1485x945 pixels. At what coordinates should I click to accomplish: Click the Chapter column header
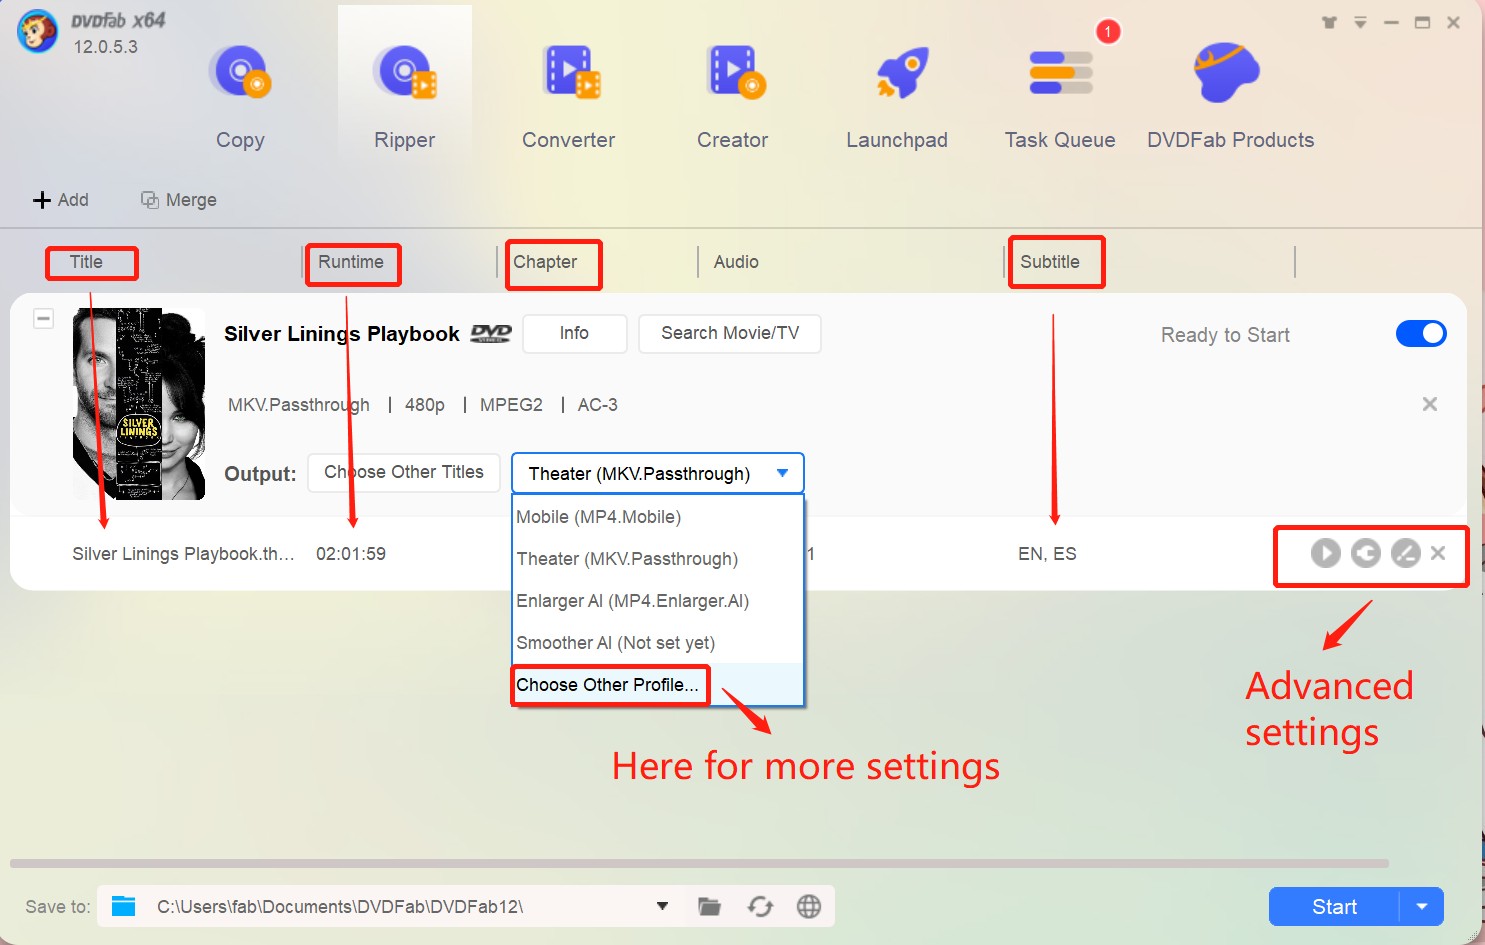[545, 262]
